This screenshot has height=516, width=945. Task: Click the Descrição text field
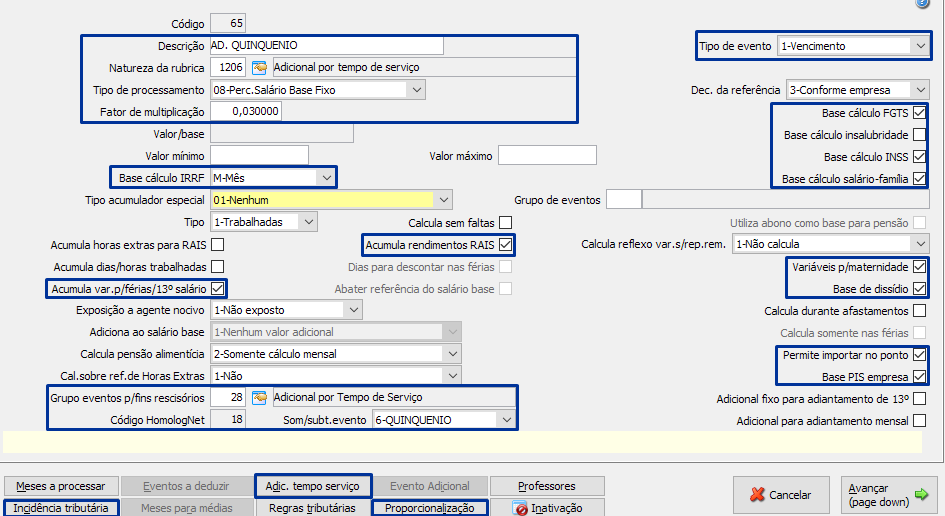click(326, 46)
